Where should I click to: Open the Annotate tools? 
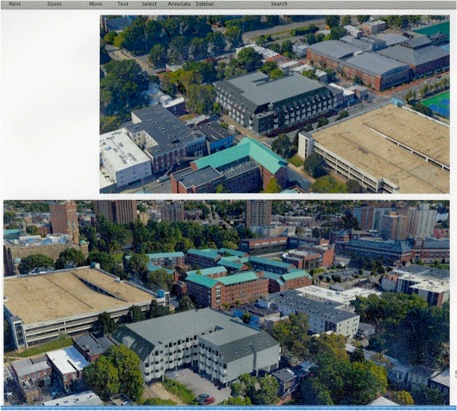[x=179, y=4]
